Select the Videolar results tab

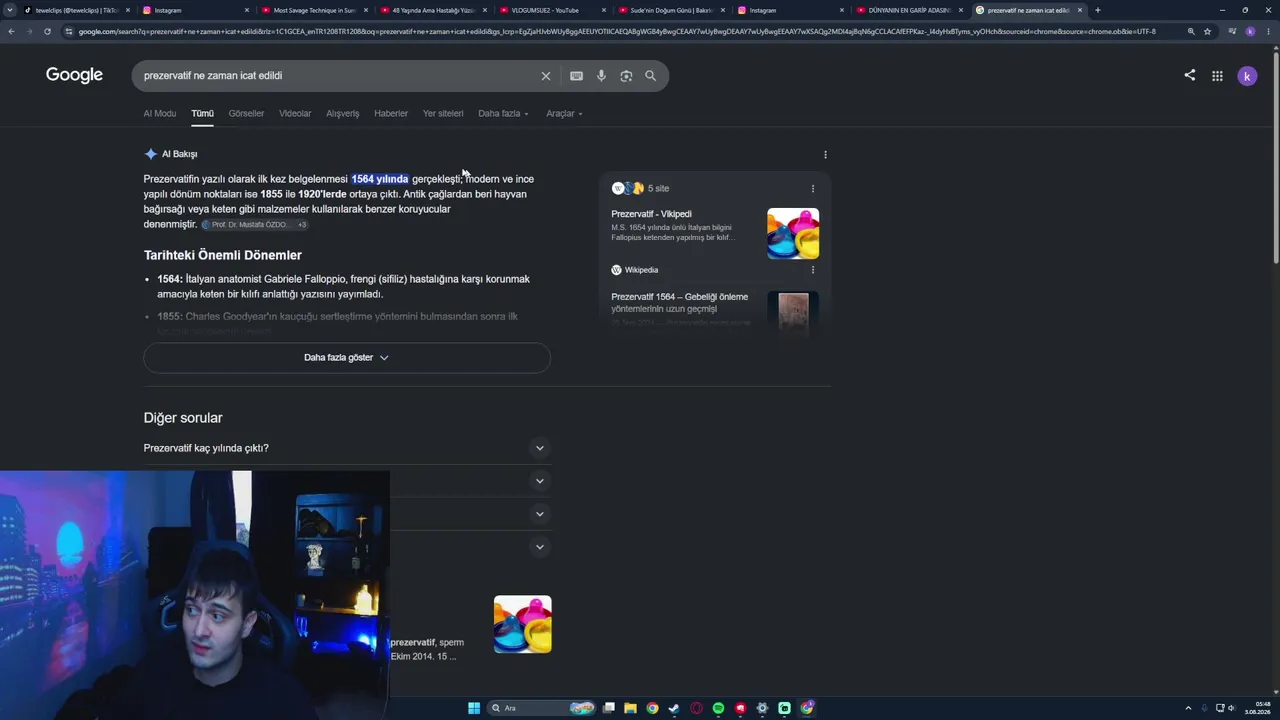(295, 113)
